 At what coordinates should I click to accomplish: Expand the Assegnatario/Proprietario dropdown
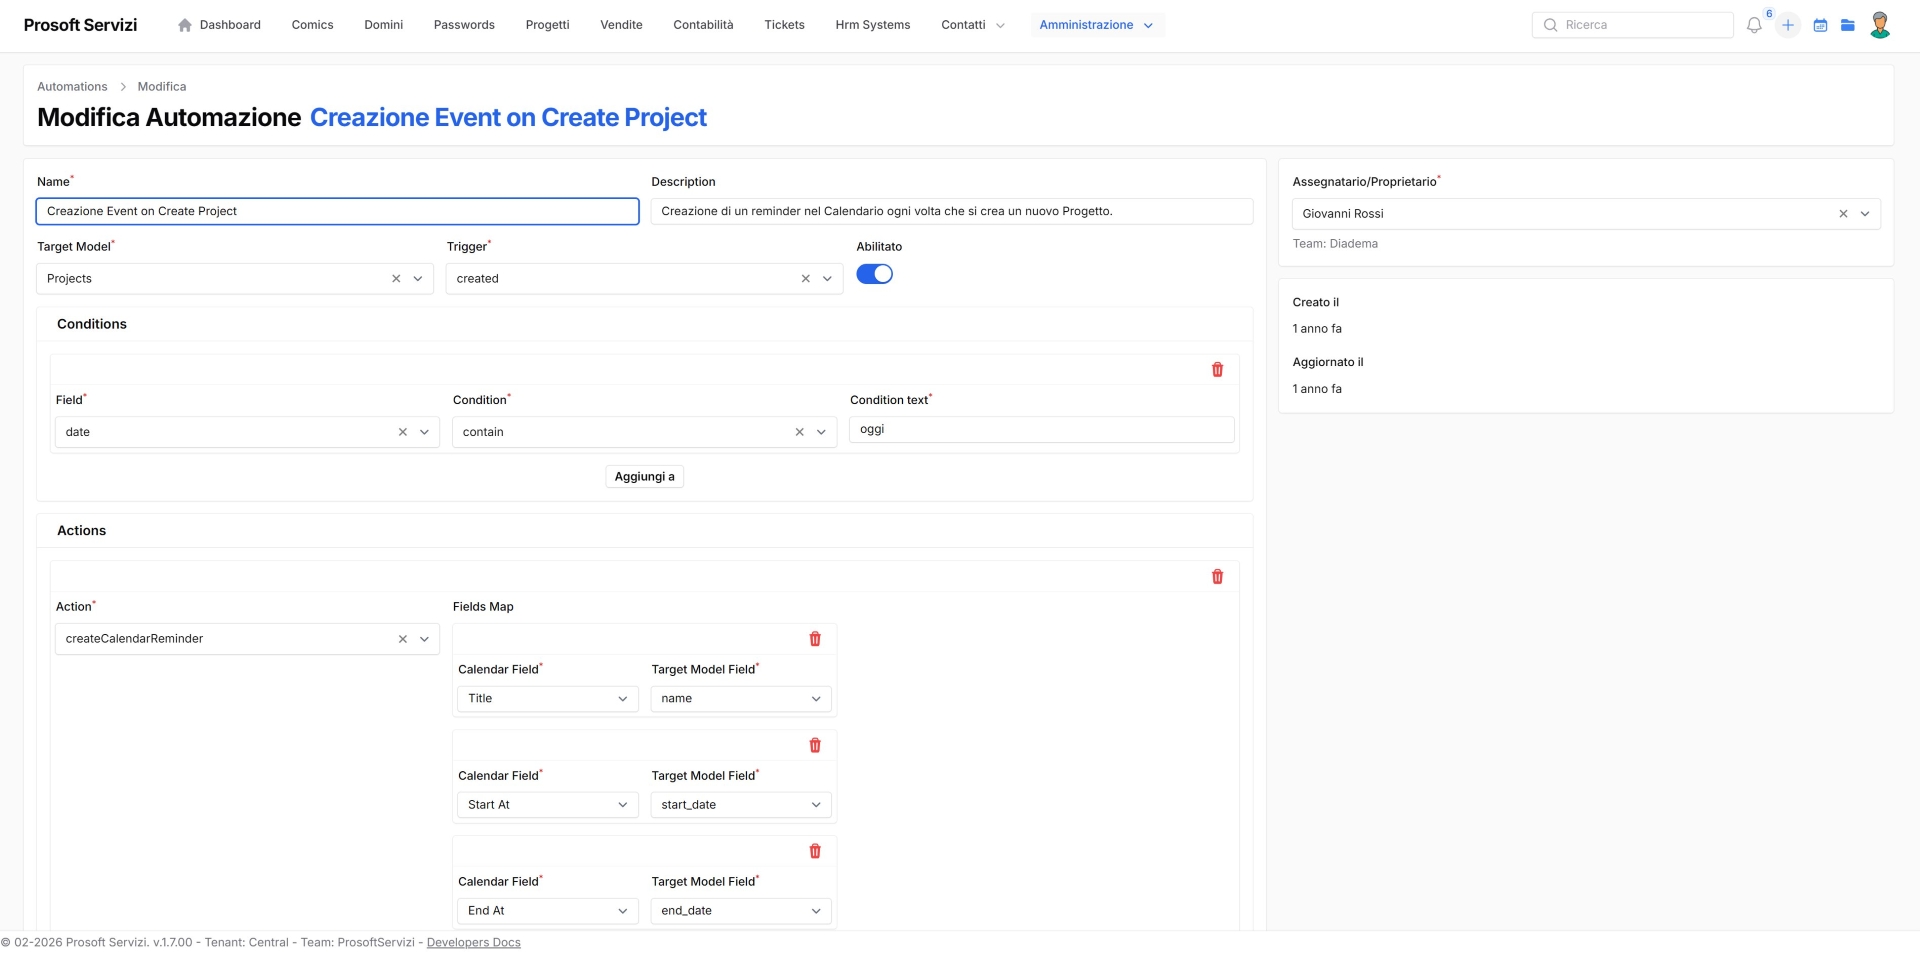[1865, 214]
